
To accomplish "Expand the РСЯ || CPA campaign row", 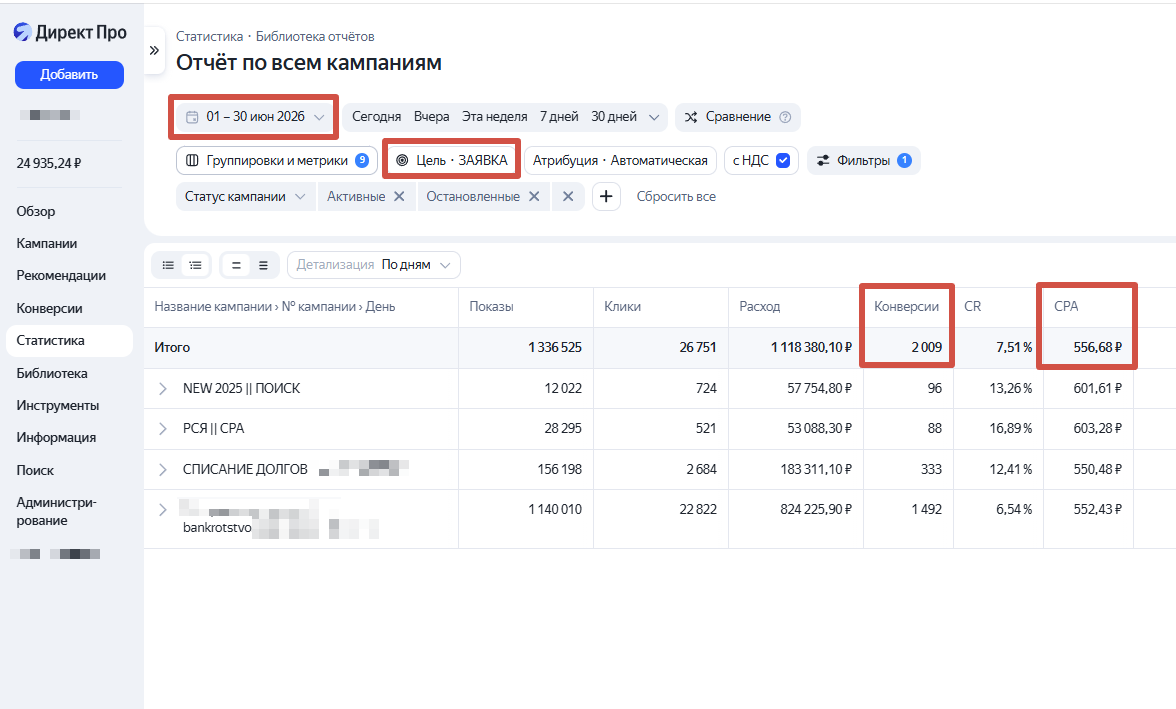I will tap(163, 428).
